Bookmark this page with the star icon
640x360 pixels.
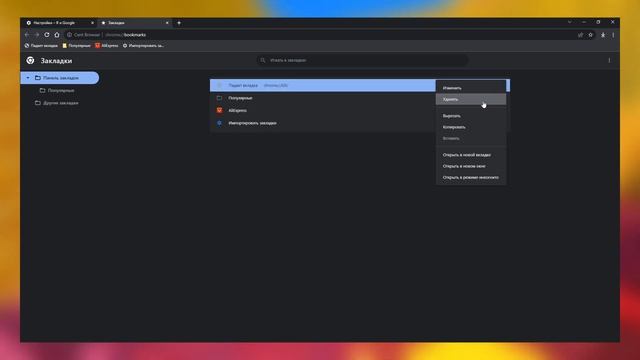click(x=591, y=35)
